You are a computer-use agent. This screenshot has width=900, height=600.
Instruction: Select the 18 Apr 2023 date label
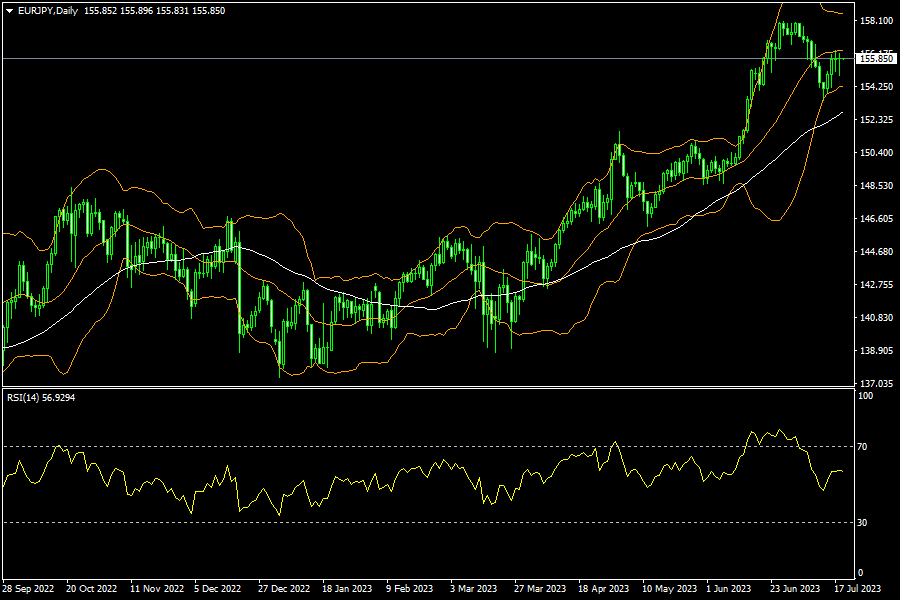pos(604,589)
